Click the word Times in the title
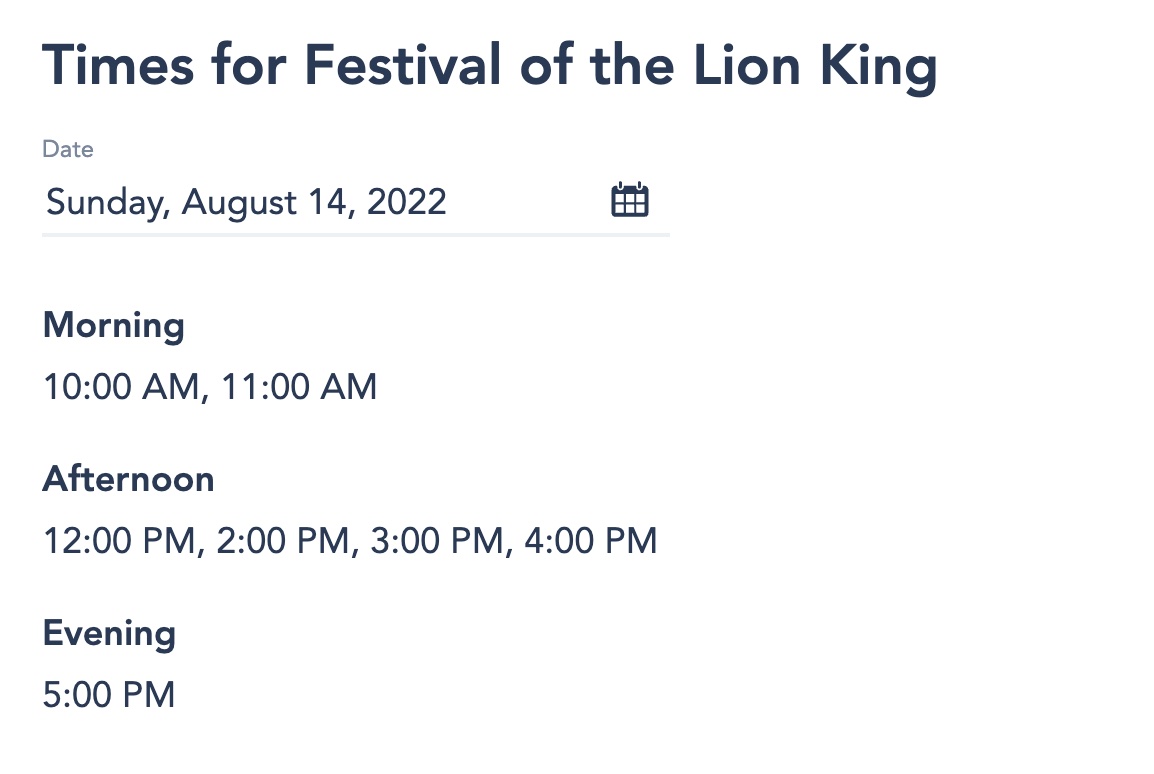 coord(115,66)
